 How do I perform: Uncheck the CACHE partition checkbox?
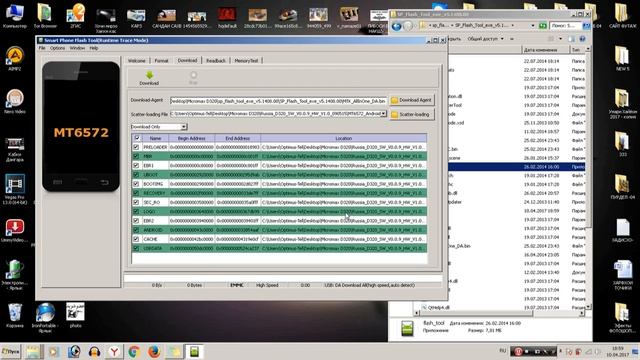(136, 239)
